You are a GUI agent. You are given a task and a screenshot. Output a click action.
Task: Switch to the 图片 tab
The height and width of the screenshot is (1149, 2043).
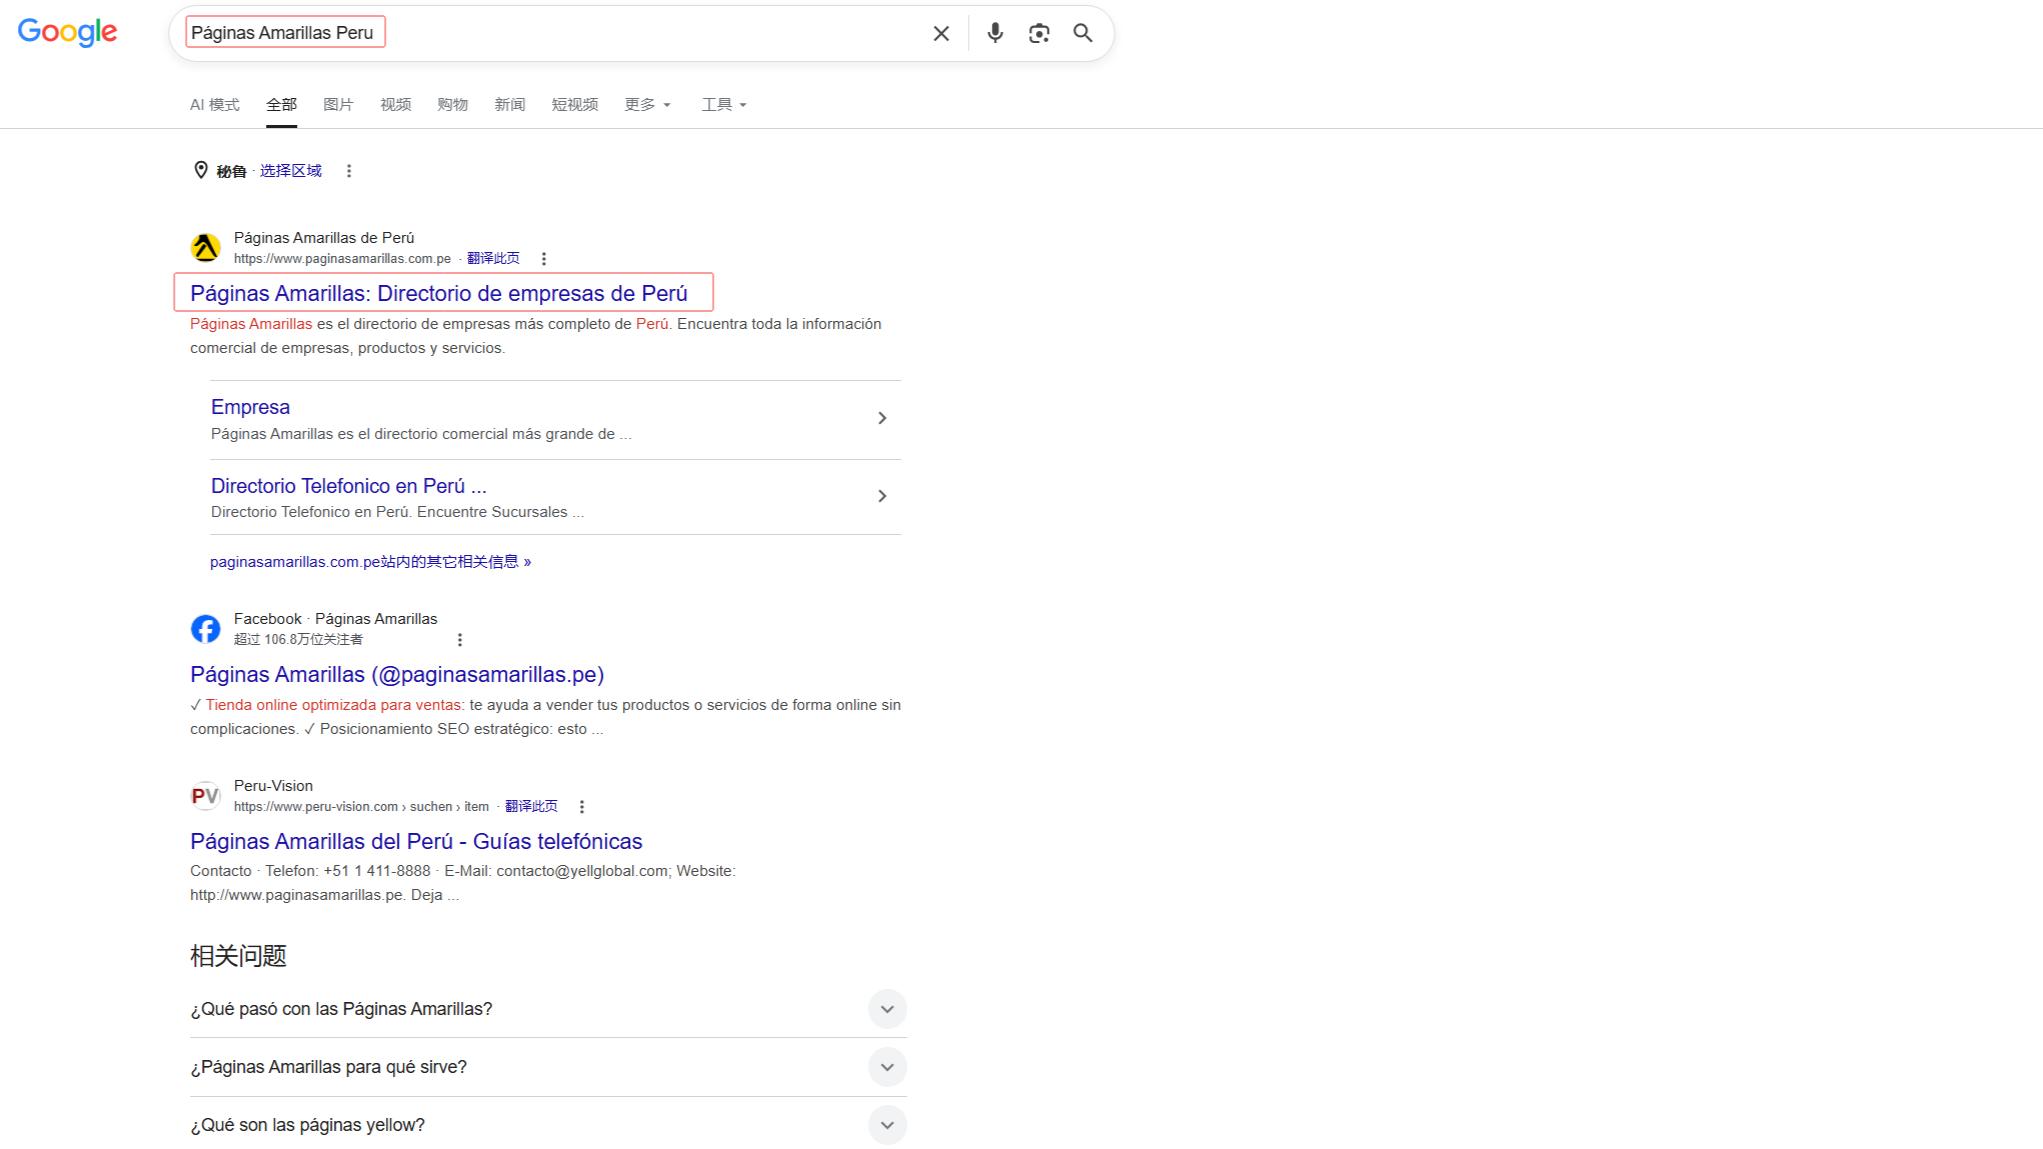338,104
